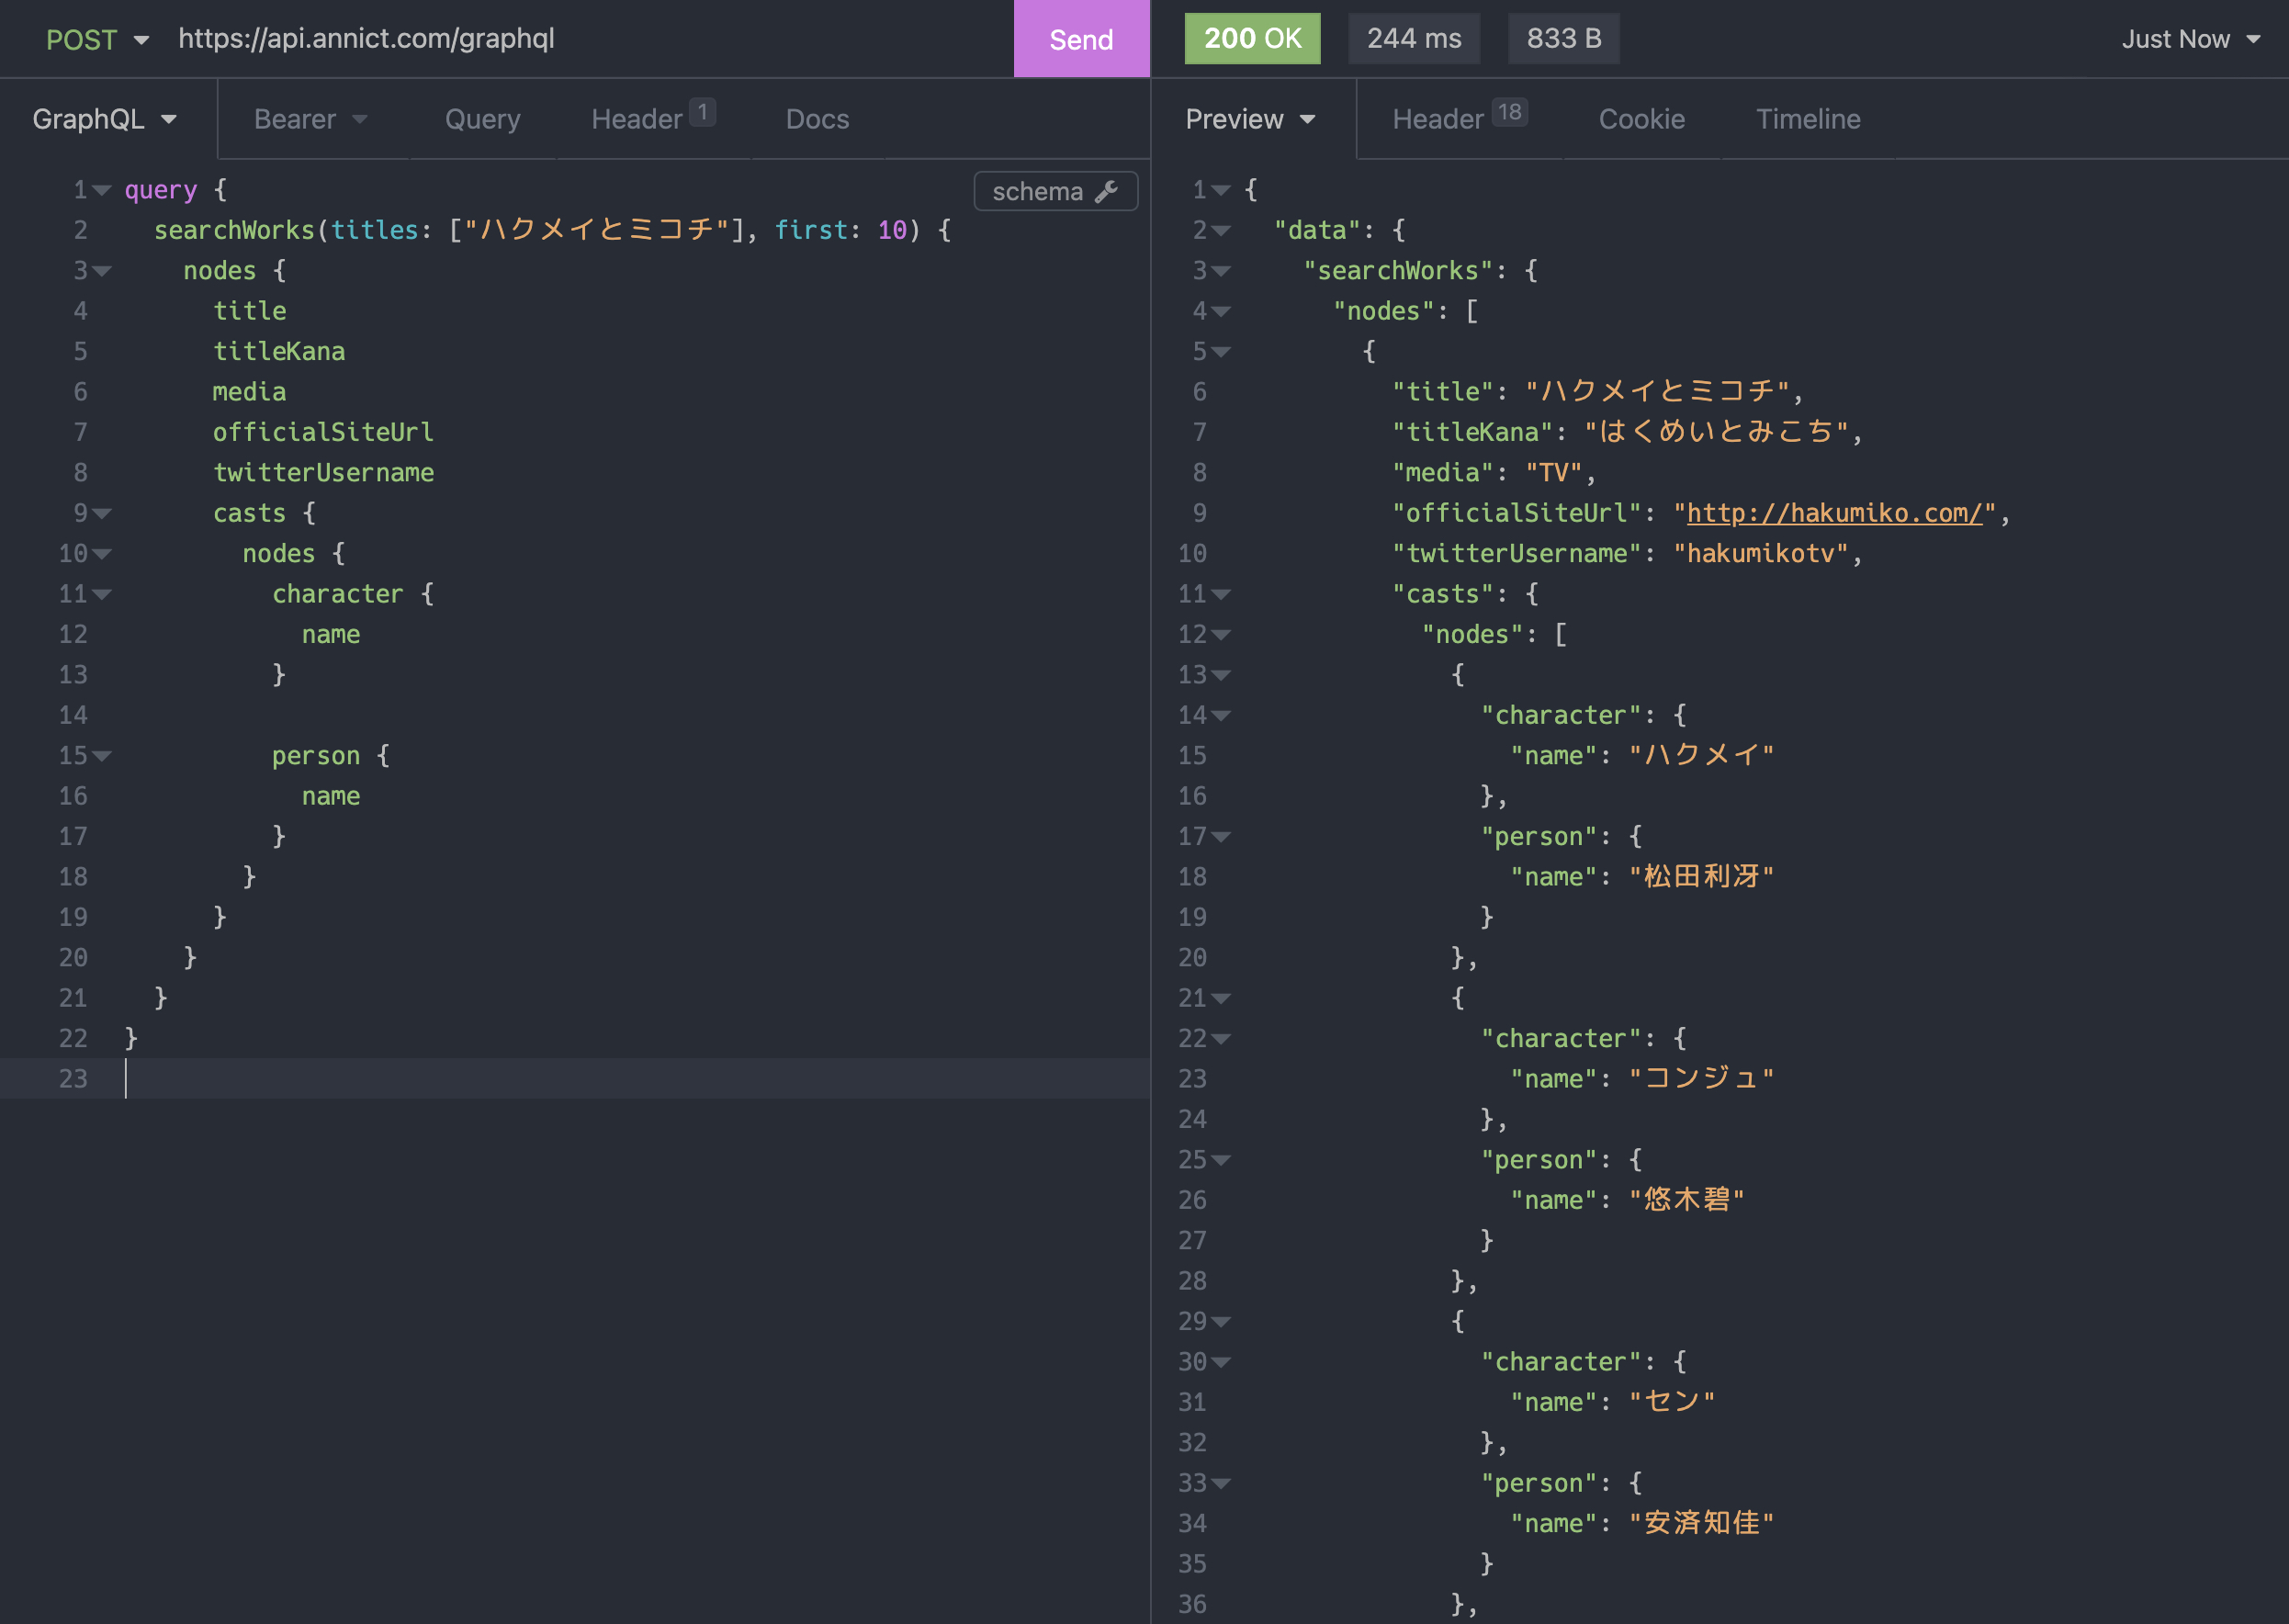Click the Send button
This screenshot has height=1624, width=2289.
(x=1080, y=39)
